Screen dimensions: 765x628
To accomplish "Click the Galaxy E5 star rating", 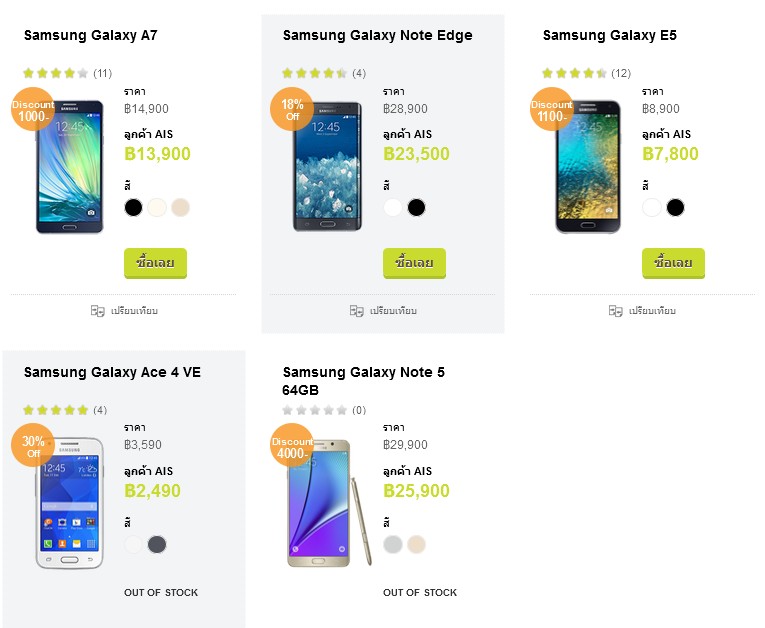I will click(574, 73).
